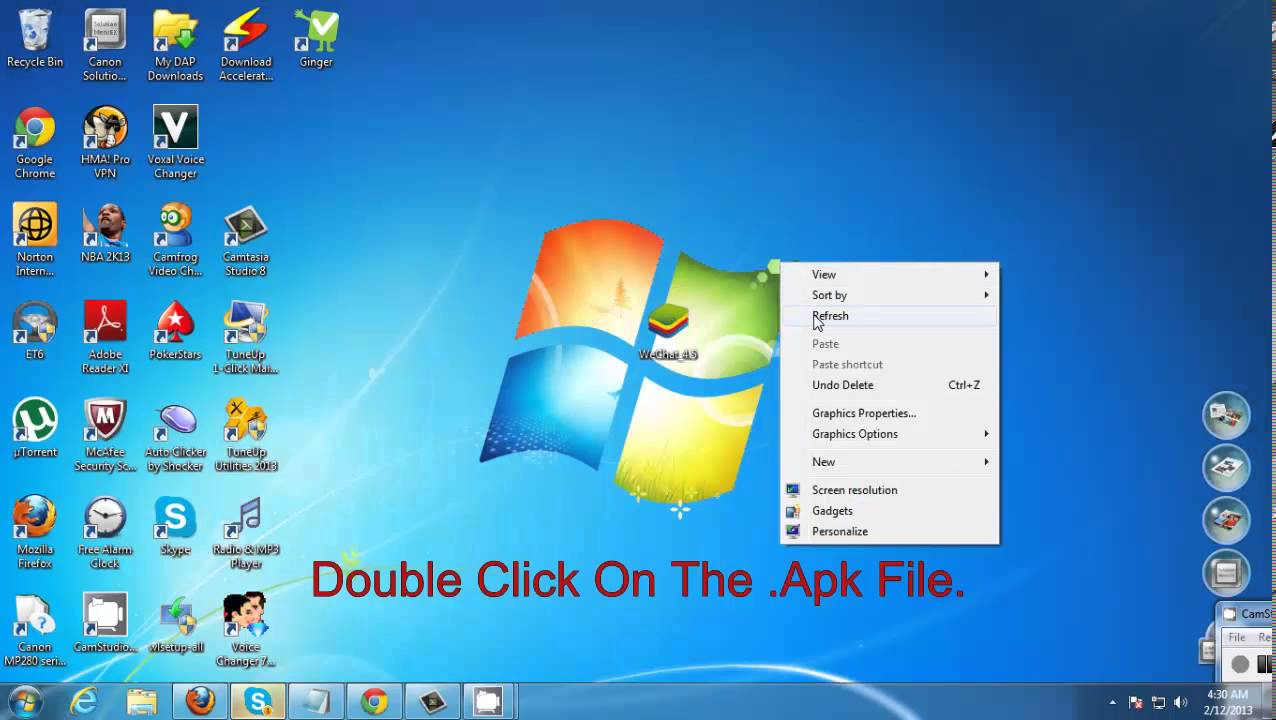Open the network tray icon

point(1158,702)
